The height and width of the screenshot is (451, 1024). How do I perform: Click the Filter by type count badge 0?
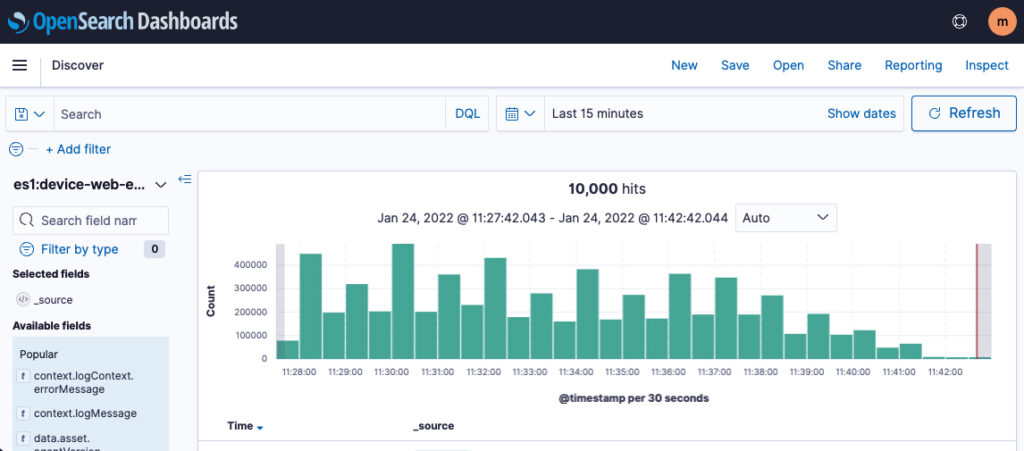point(154,249)
